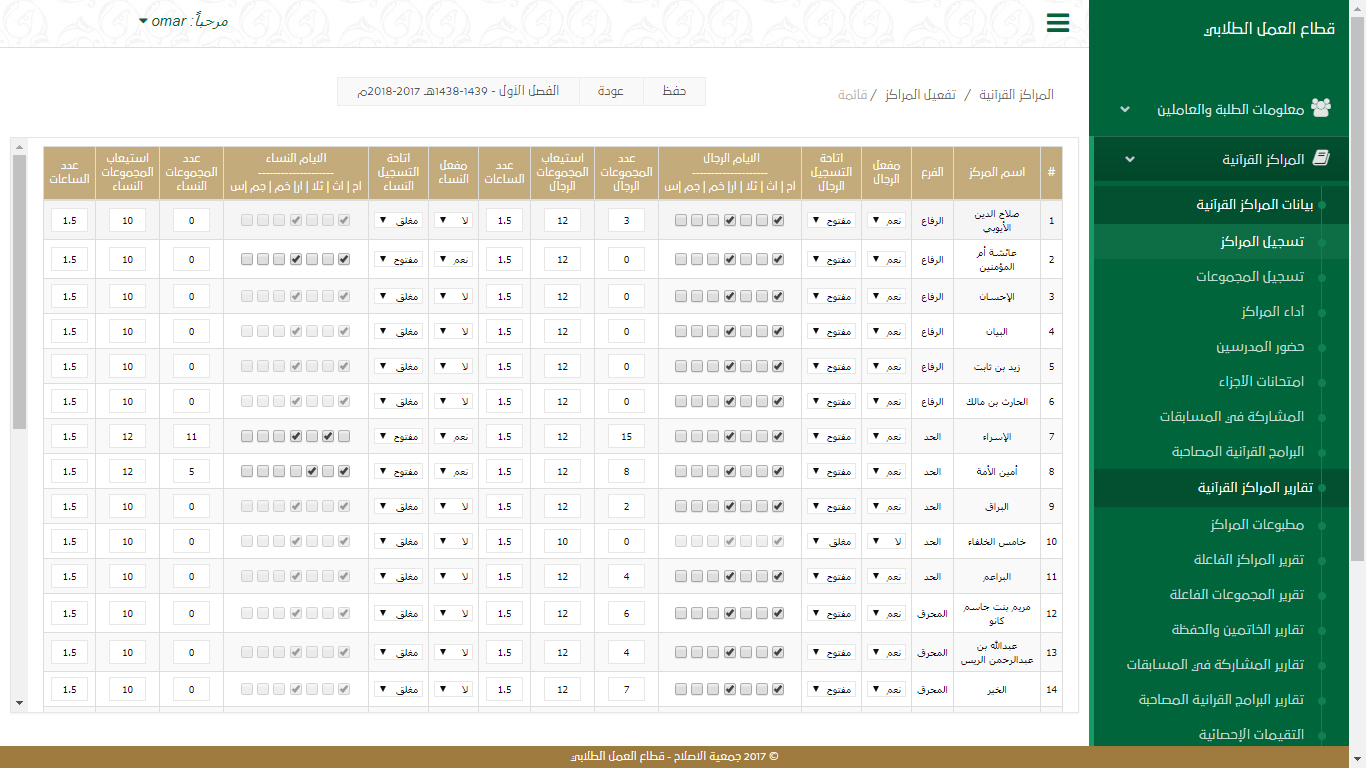
Task: Check Sunday (اح) women's day for الإسراء row
Action: pyautogui.click(x=344, y=437)
